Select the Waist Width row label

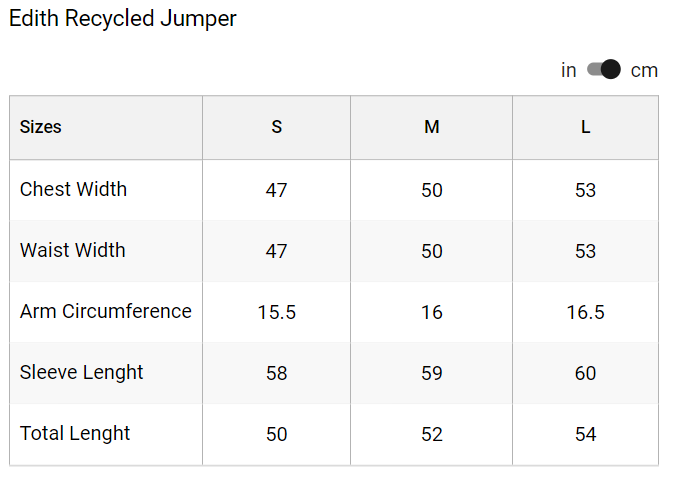(x=73, y=250)
